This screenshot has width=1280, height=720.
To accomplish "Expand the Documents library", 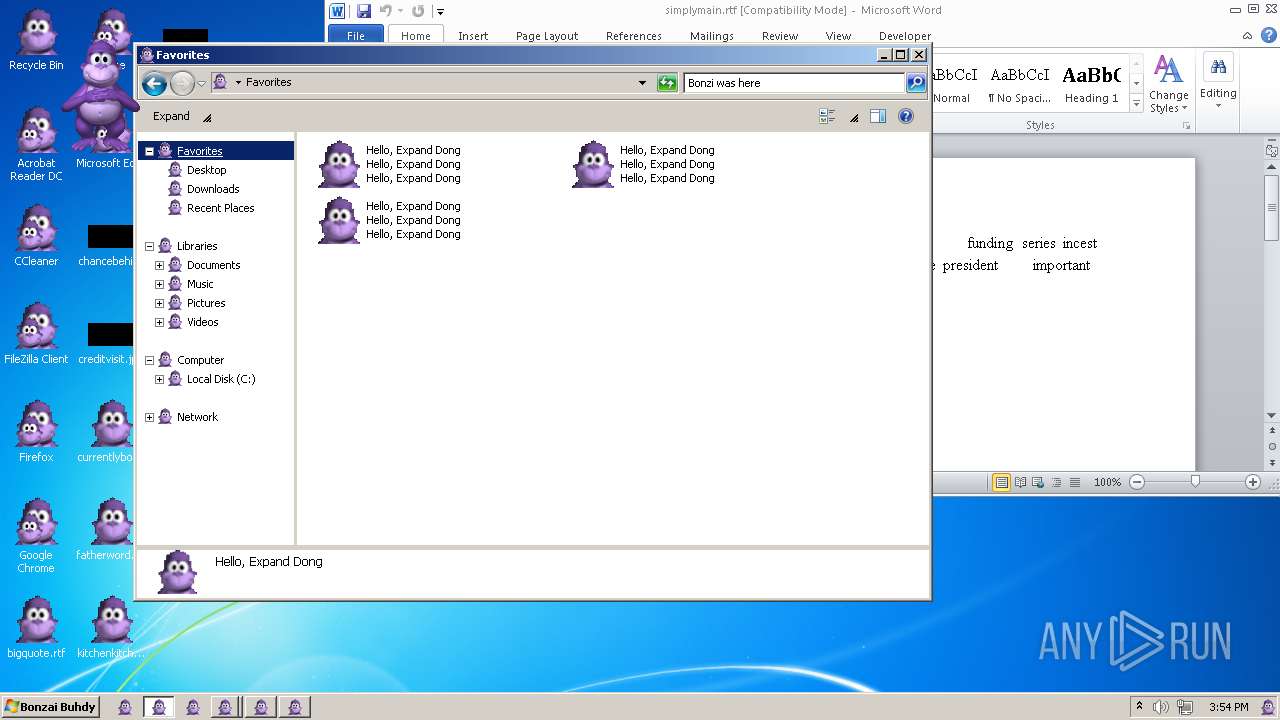I will click(159, 265).
